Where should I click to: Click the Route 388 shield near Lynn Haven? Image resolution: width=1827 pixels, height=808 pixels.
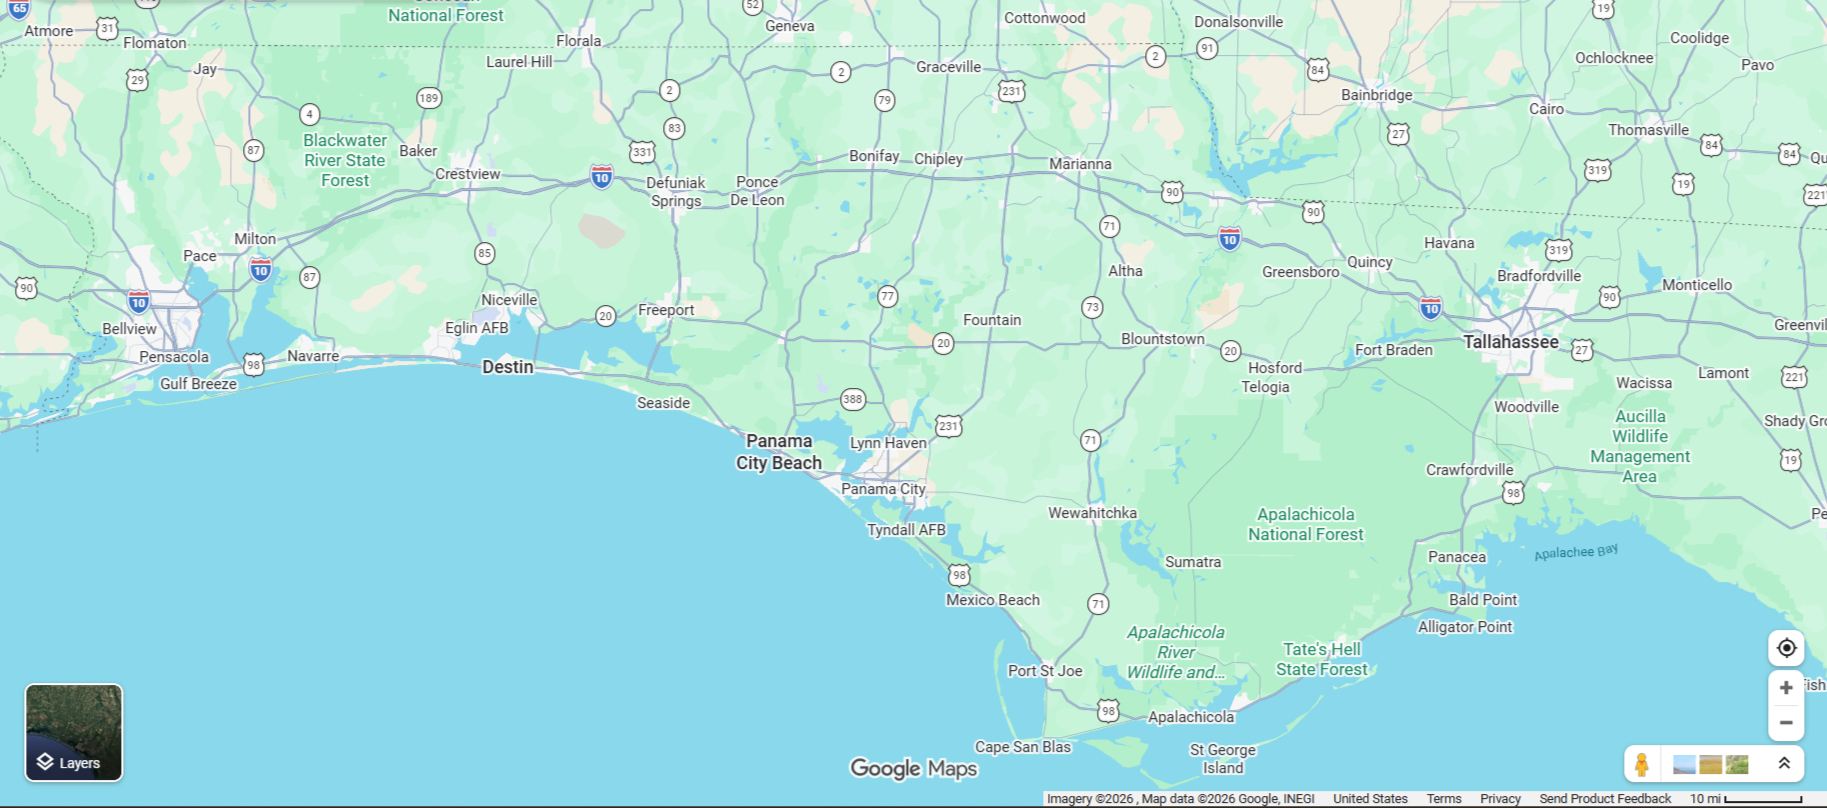click(852, 399)
